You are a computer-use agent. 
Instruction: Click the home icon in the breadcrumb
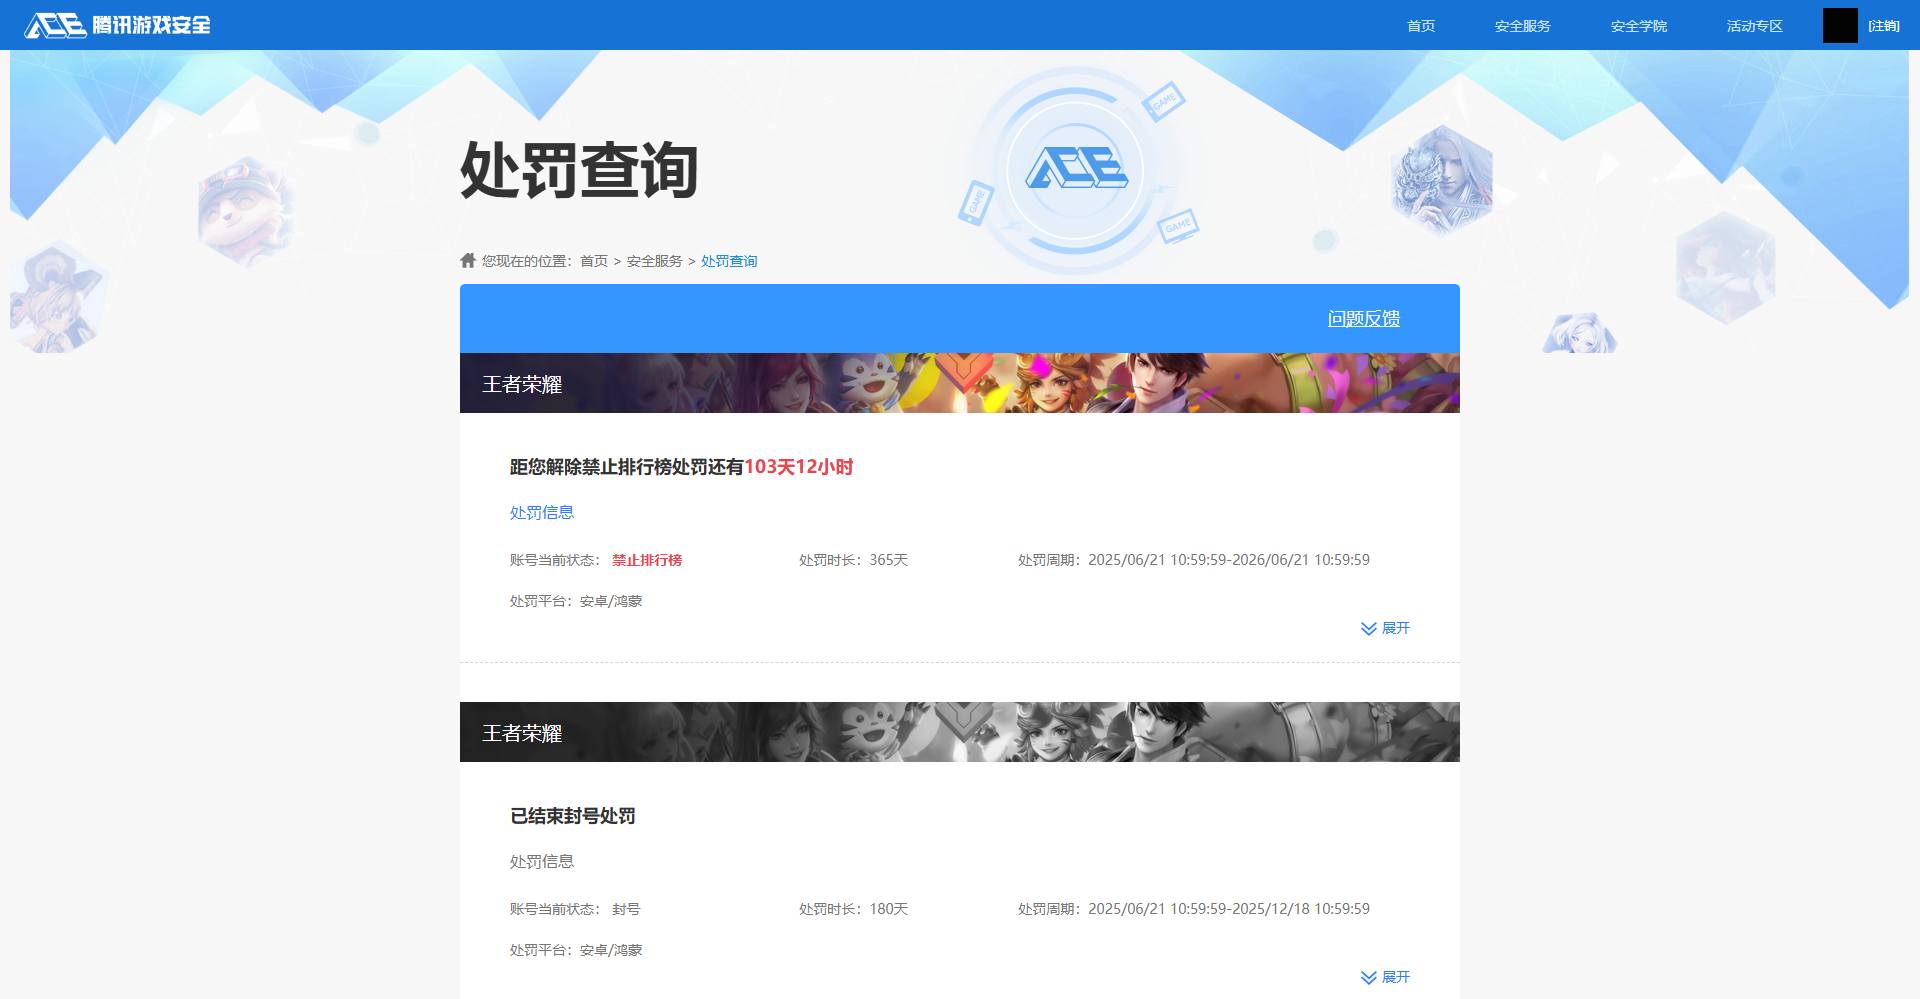(468, 259)
